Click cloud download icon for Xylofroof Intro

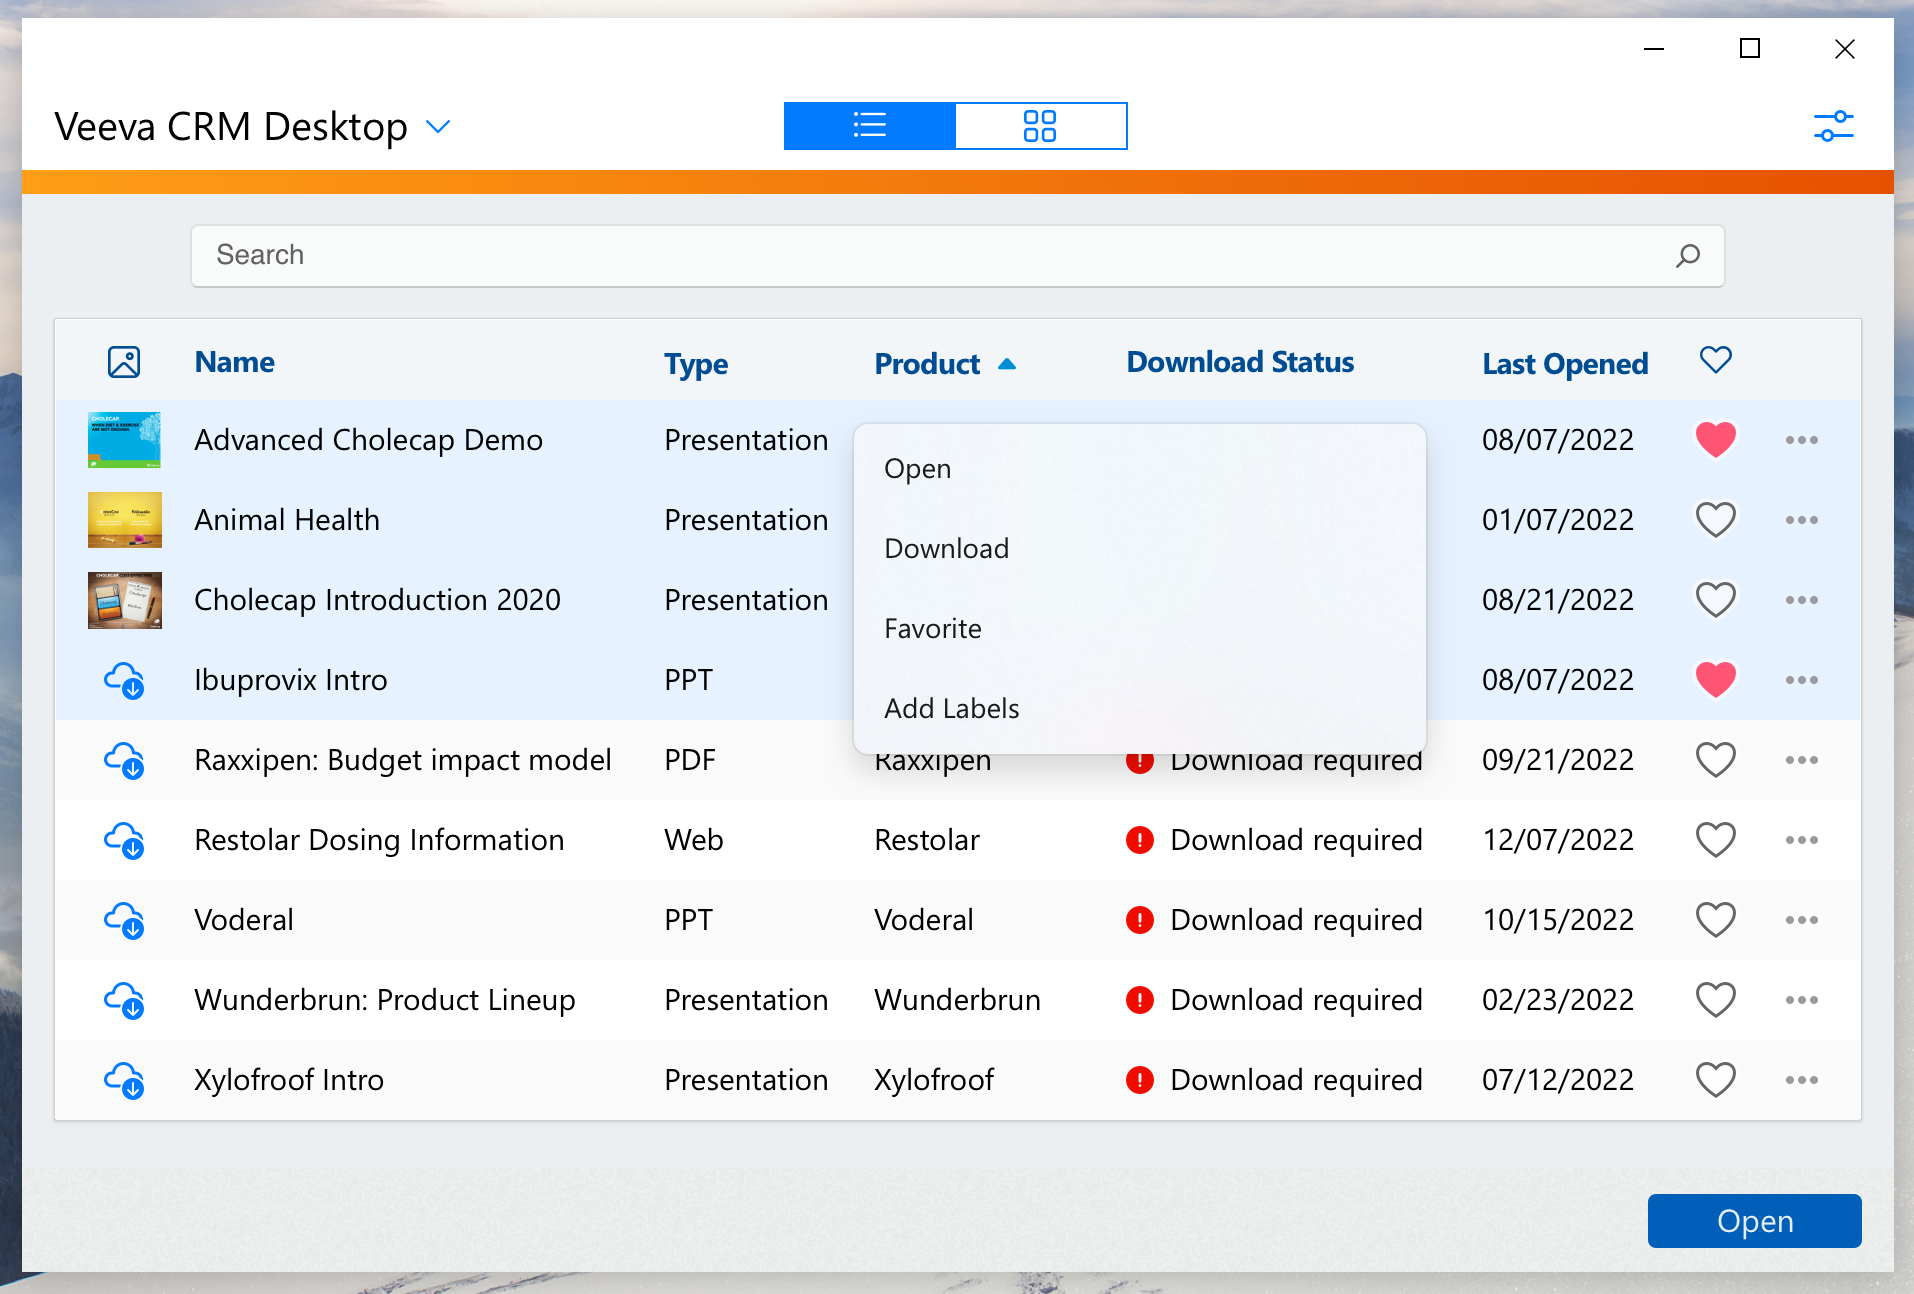[x=125, y=1080]
